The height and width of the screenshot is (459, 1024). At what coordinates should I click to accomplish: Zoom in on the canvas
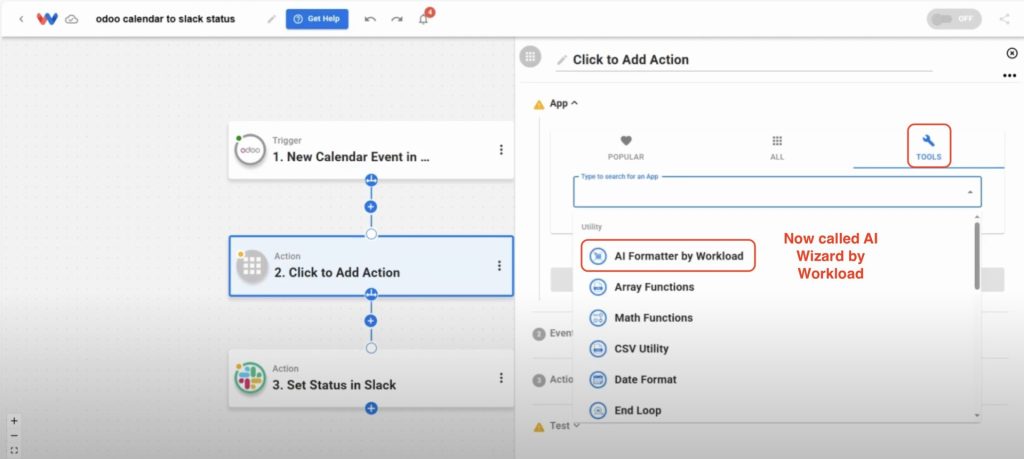[14, 421]
